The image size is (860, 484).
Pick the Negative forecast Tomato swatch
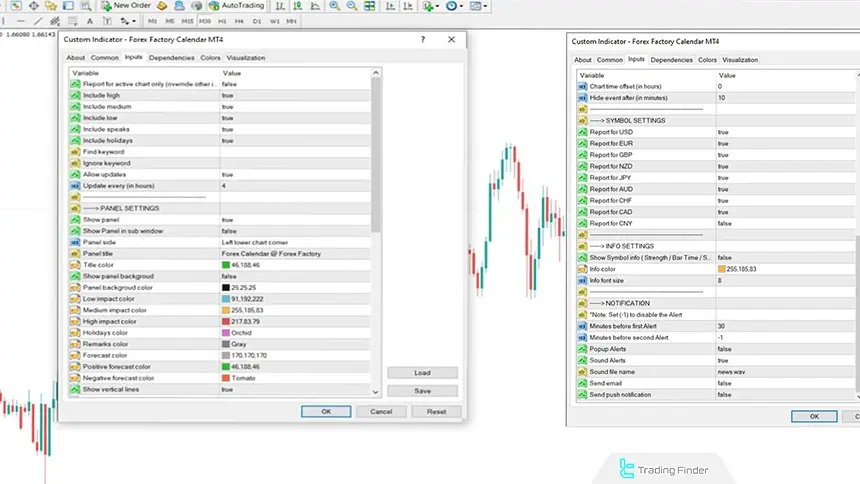tap(225, 378)
